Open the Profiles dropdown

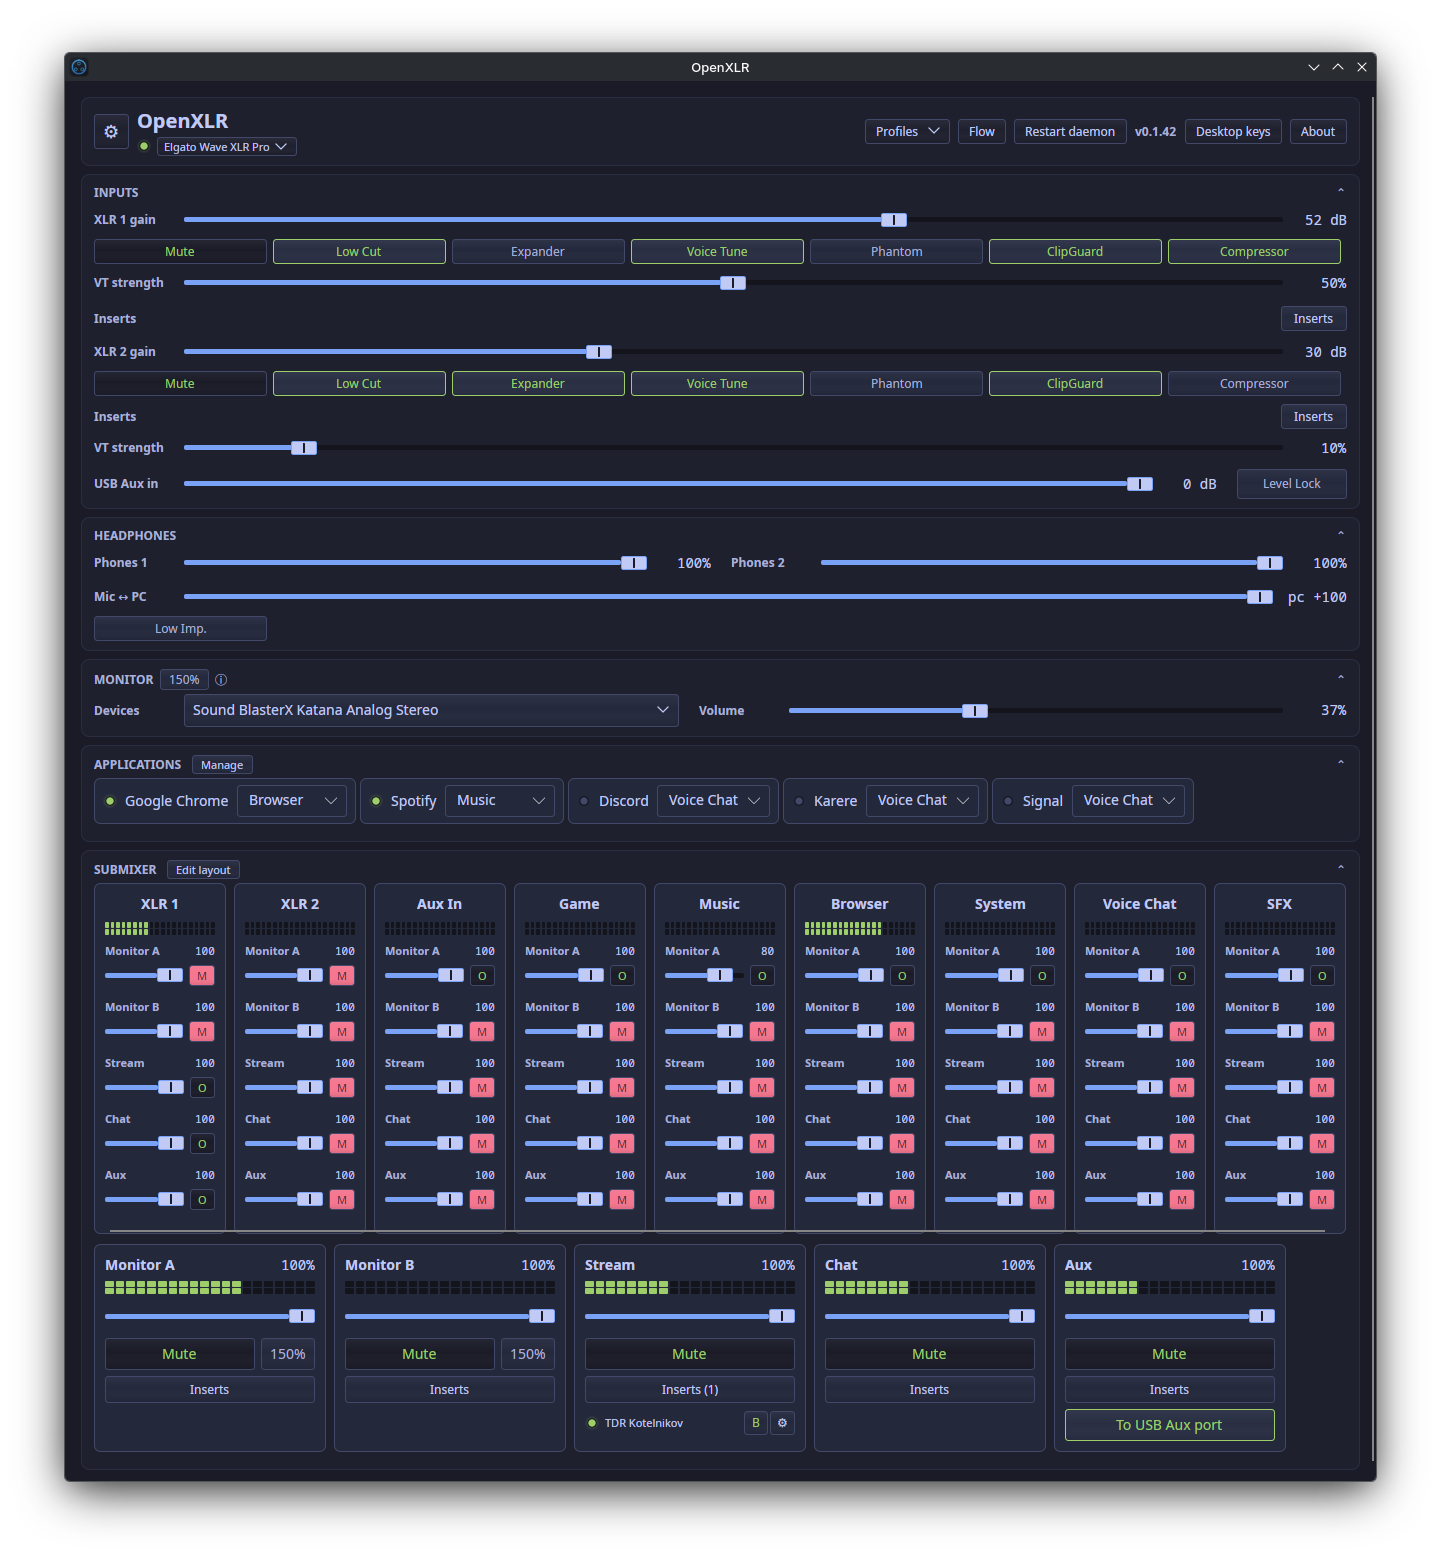pyautogui.click(x=907, y=132)
